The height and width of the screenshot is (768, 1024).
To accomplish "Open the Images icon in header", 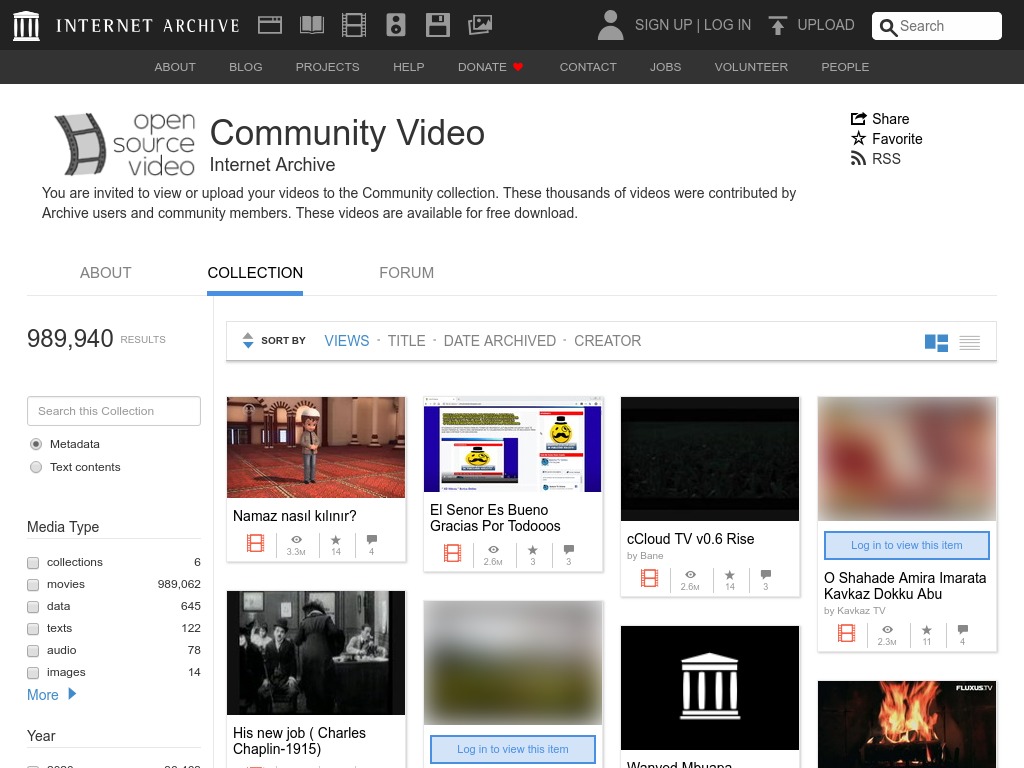I will [480, 25].
